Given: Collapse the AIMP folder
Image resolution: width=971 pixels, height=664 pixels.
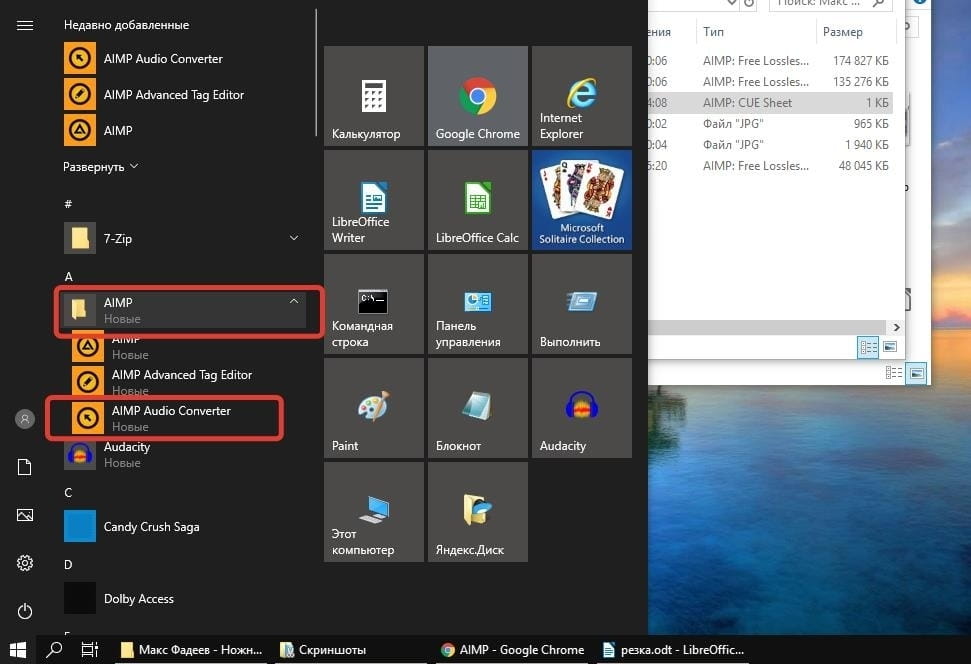Looking at the screenshot, I should click(x=184, y=310).
